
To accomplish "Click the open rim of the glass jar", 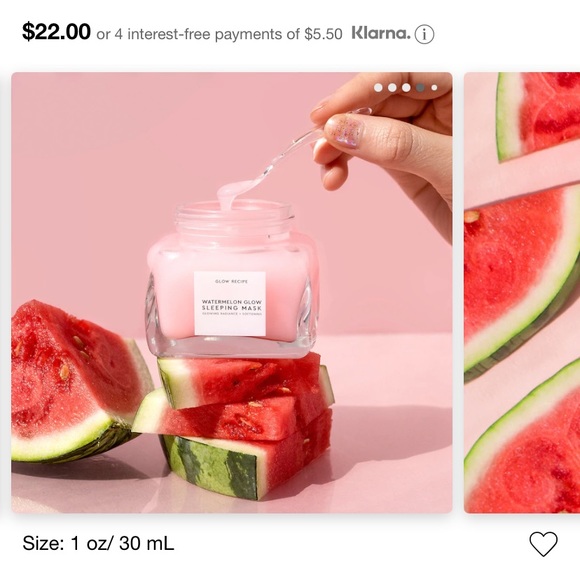I will click(x=235, y=214).
